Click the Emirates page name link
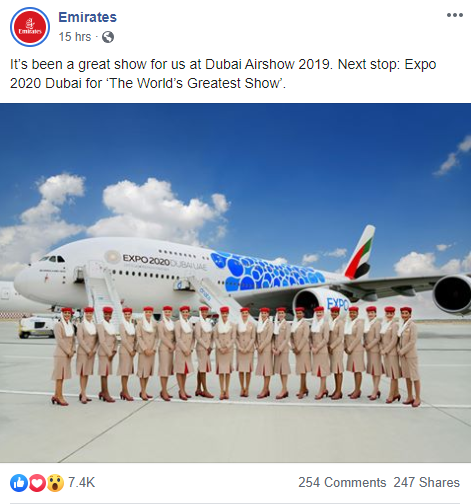The width and height of the screenshot is (471, 504). [x=87, y=17]
